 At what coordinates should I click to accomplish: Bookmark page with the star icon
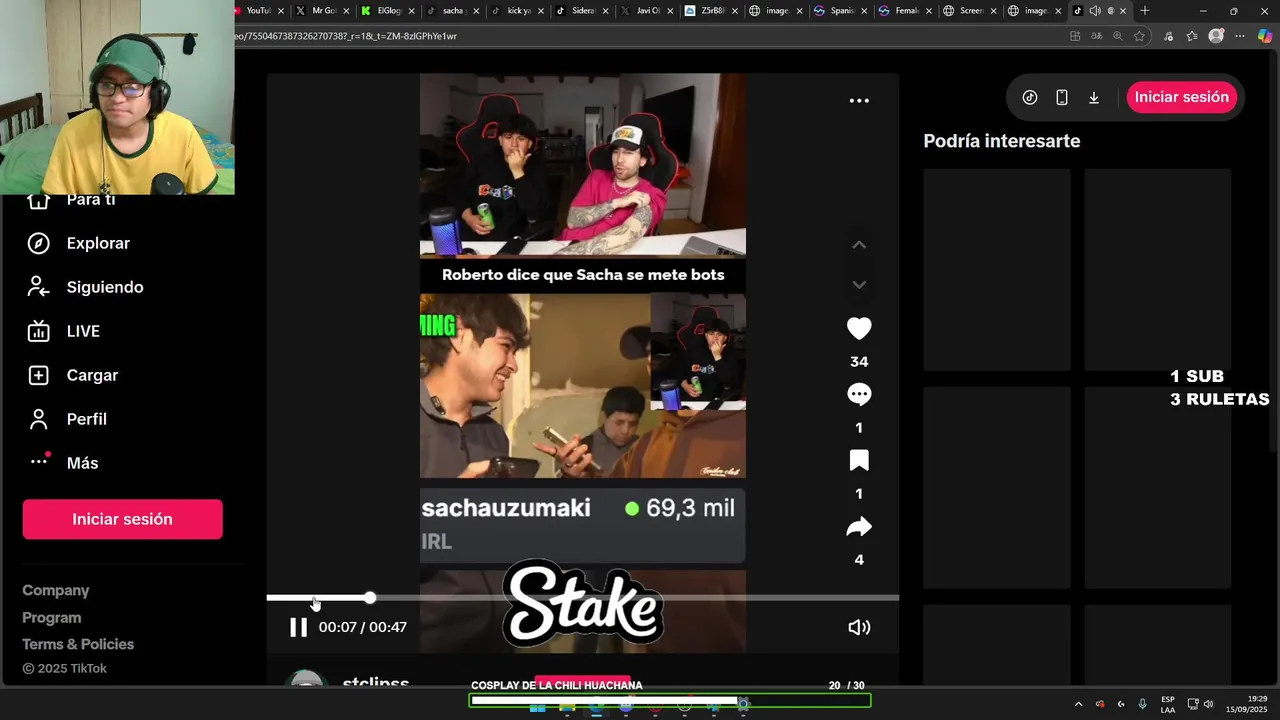pyautogui.click(x=1139, y=36)
